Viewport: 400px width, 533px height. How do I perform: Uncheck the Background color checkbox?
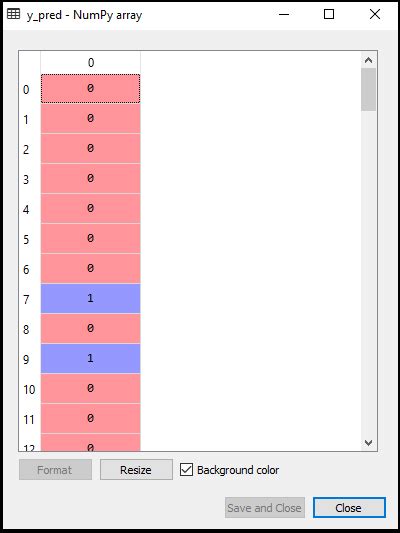[186, 470]
